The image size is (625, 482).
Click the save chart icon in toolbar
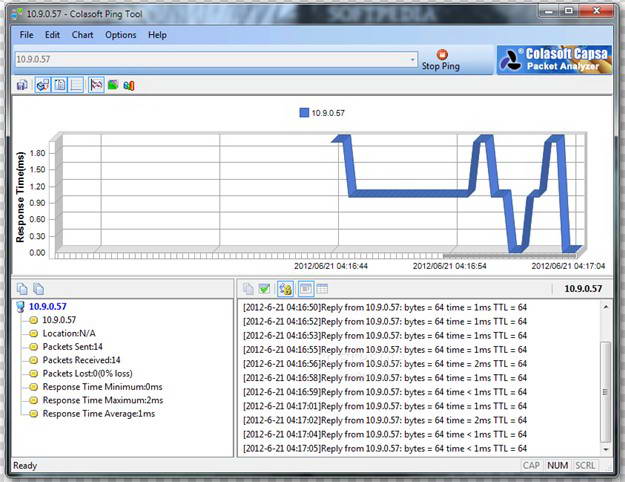tap(22, 85)
